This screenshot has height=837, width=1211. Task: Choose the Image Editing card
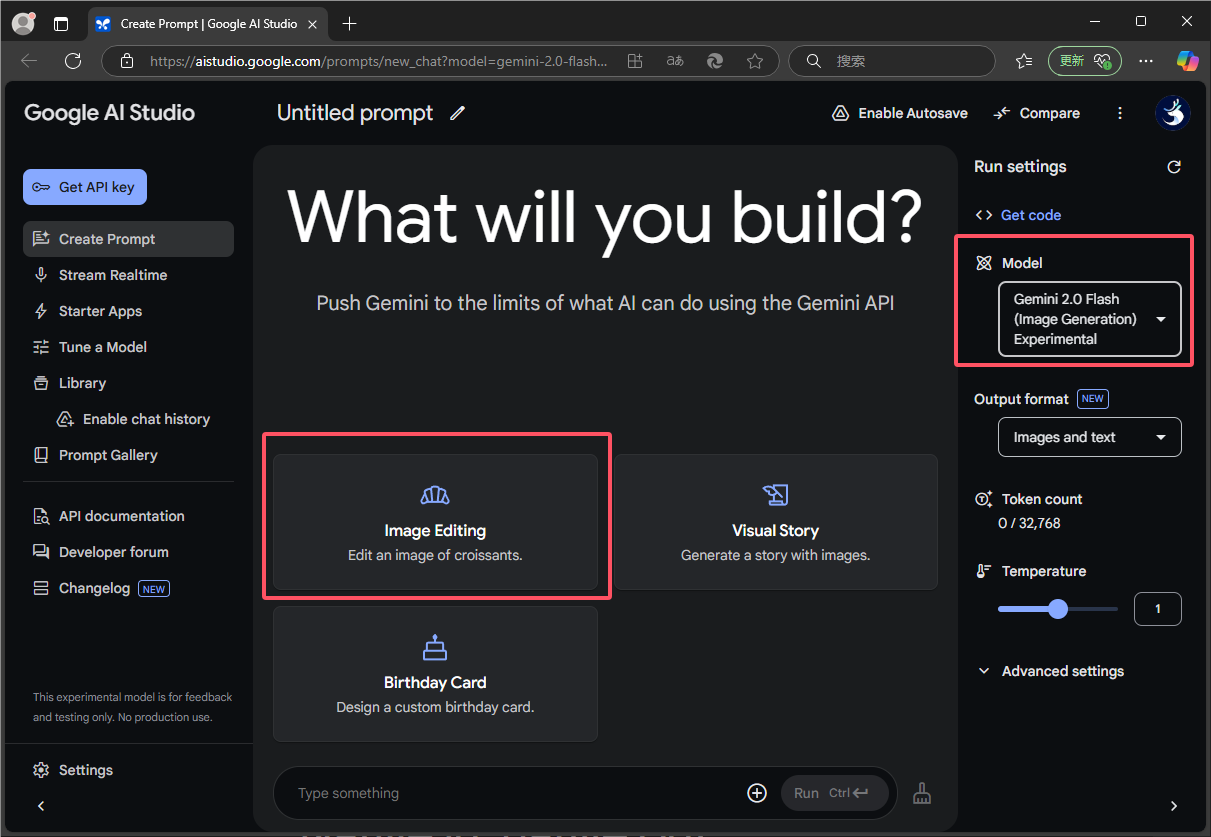coord(435,522)
